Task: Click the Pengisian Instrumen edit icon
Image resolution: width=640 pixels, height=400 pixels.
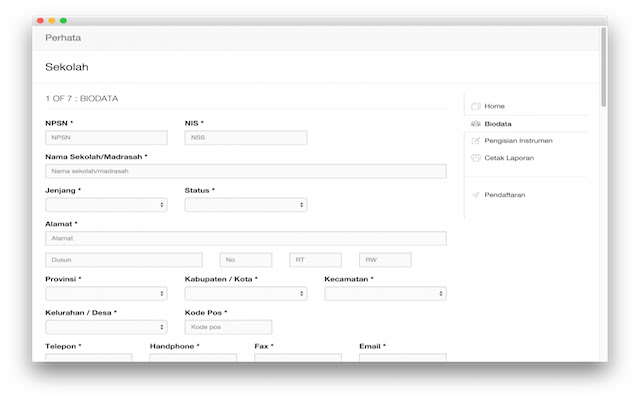Action: [x=476, y=141]
